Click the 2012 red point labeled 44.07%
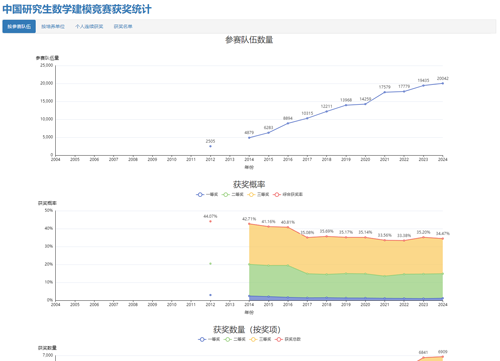This screenshot has width=500, height=361. (x=210, y=221)
